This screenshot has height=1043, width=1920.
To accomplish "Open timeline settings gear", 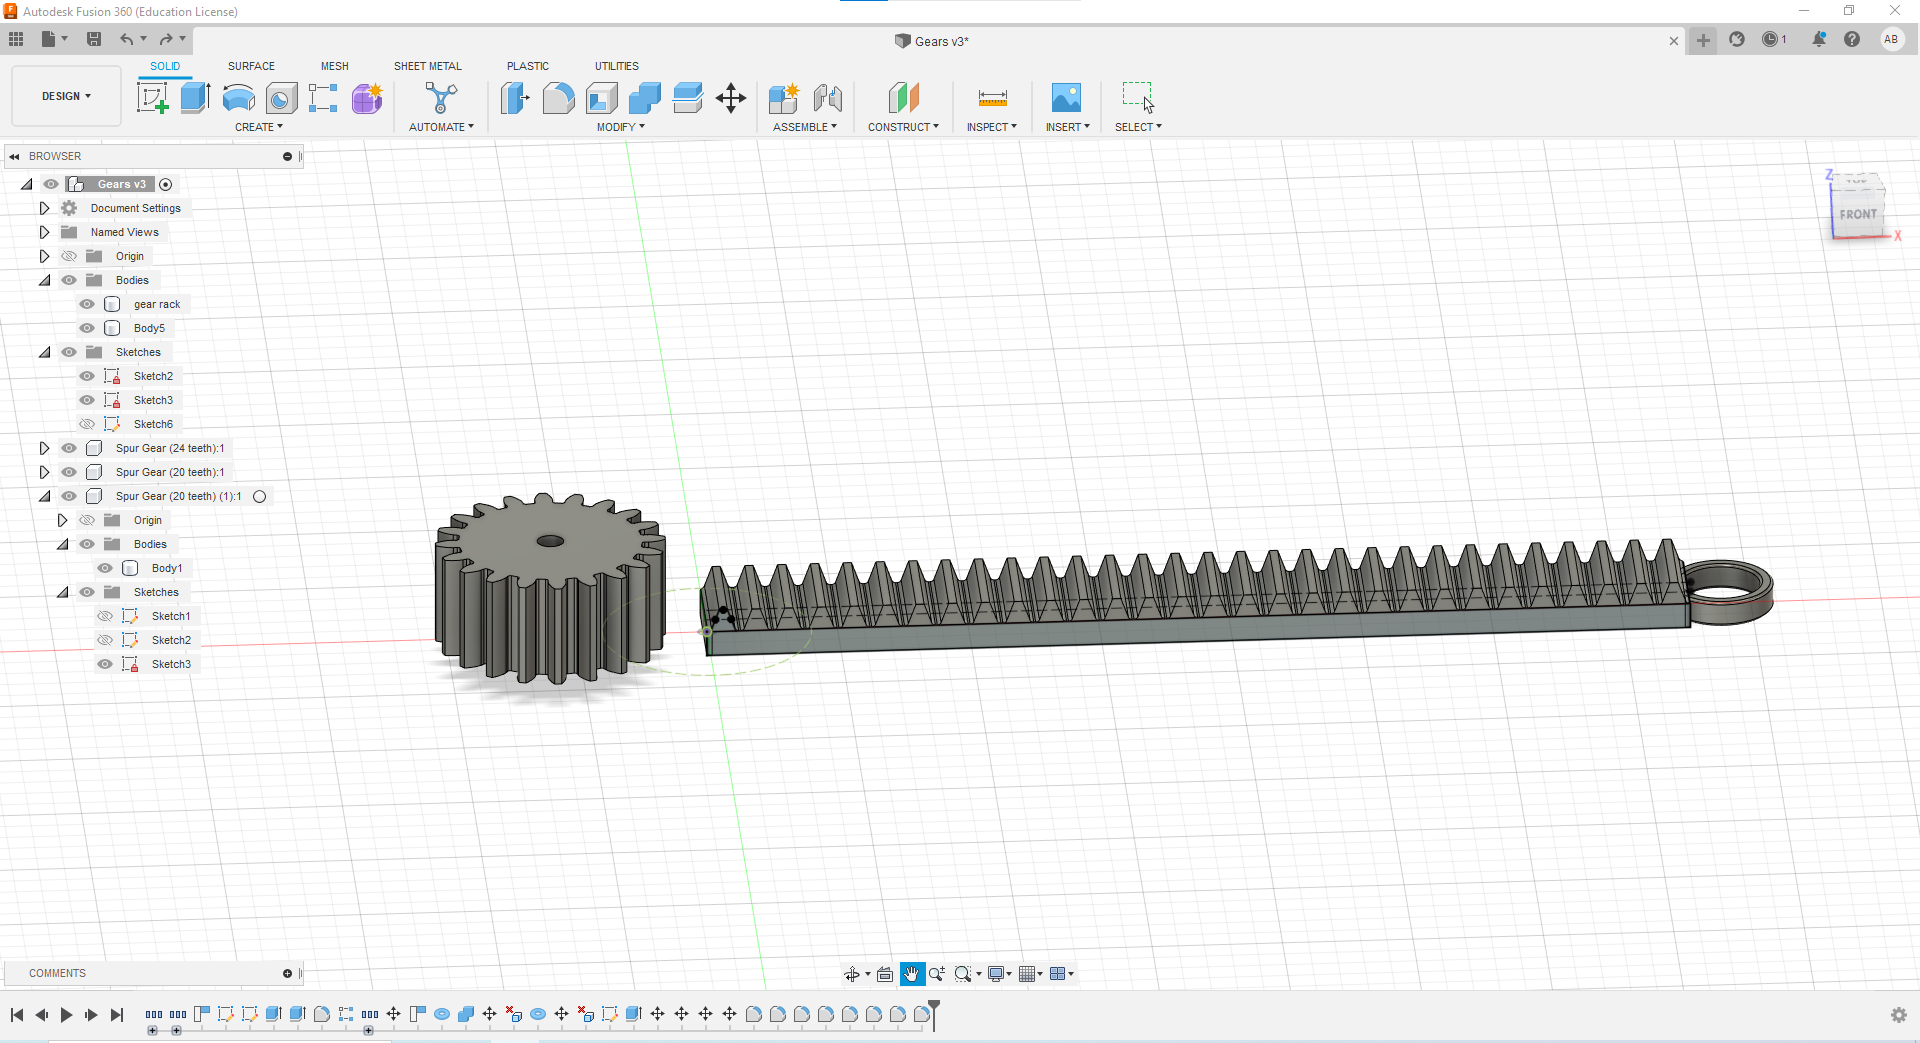I will click(1899, 1015).
